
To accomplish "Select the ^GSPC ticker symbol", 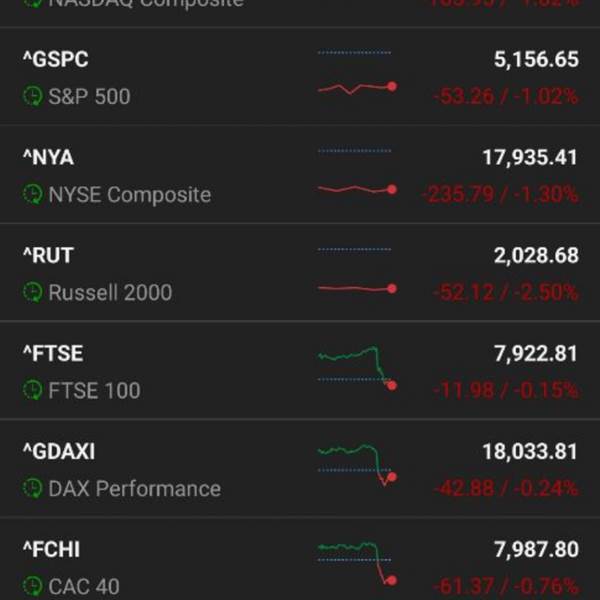I will (55, 59).
